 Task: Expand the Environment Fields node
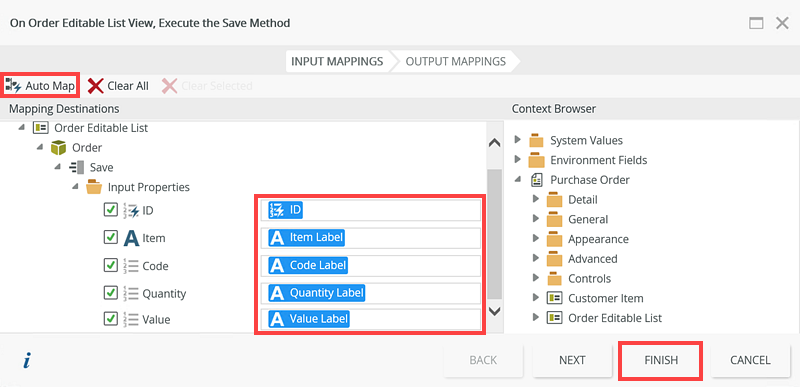click(x=518, y=160)
